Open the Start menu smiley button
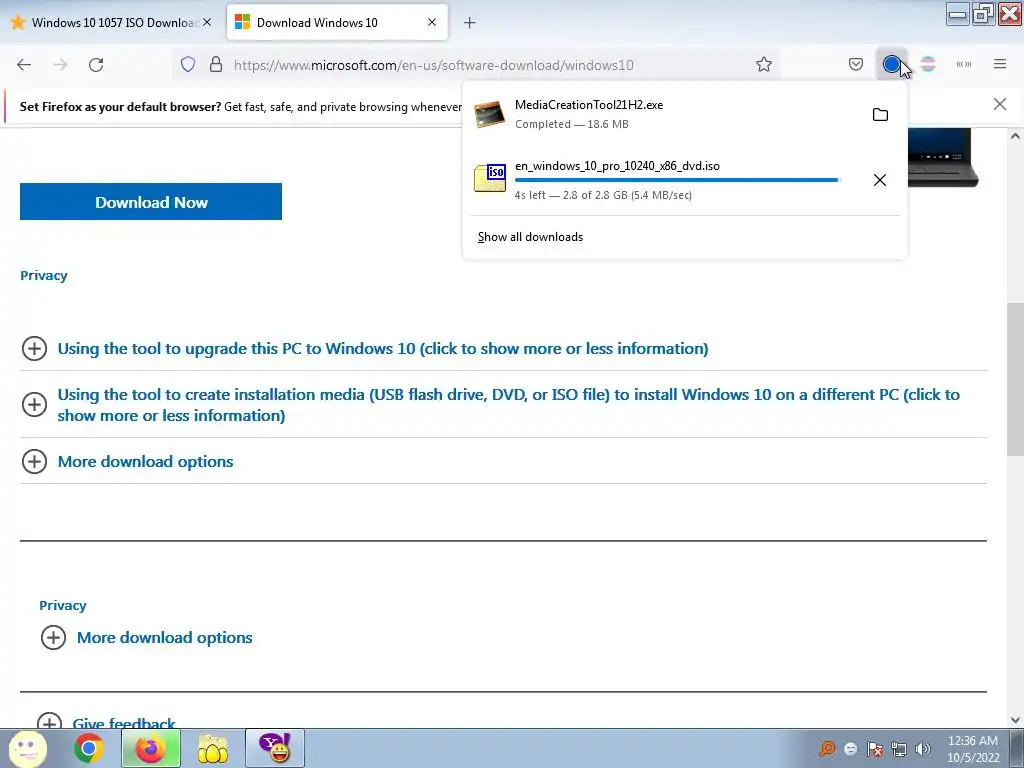Viewport: 1024px width, 768px height. point(27,748)
